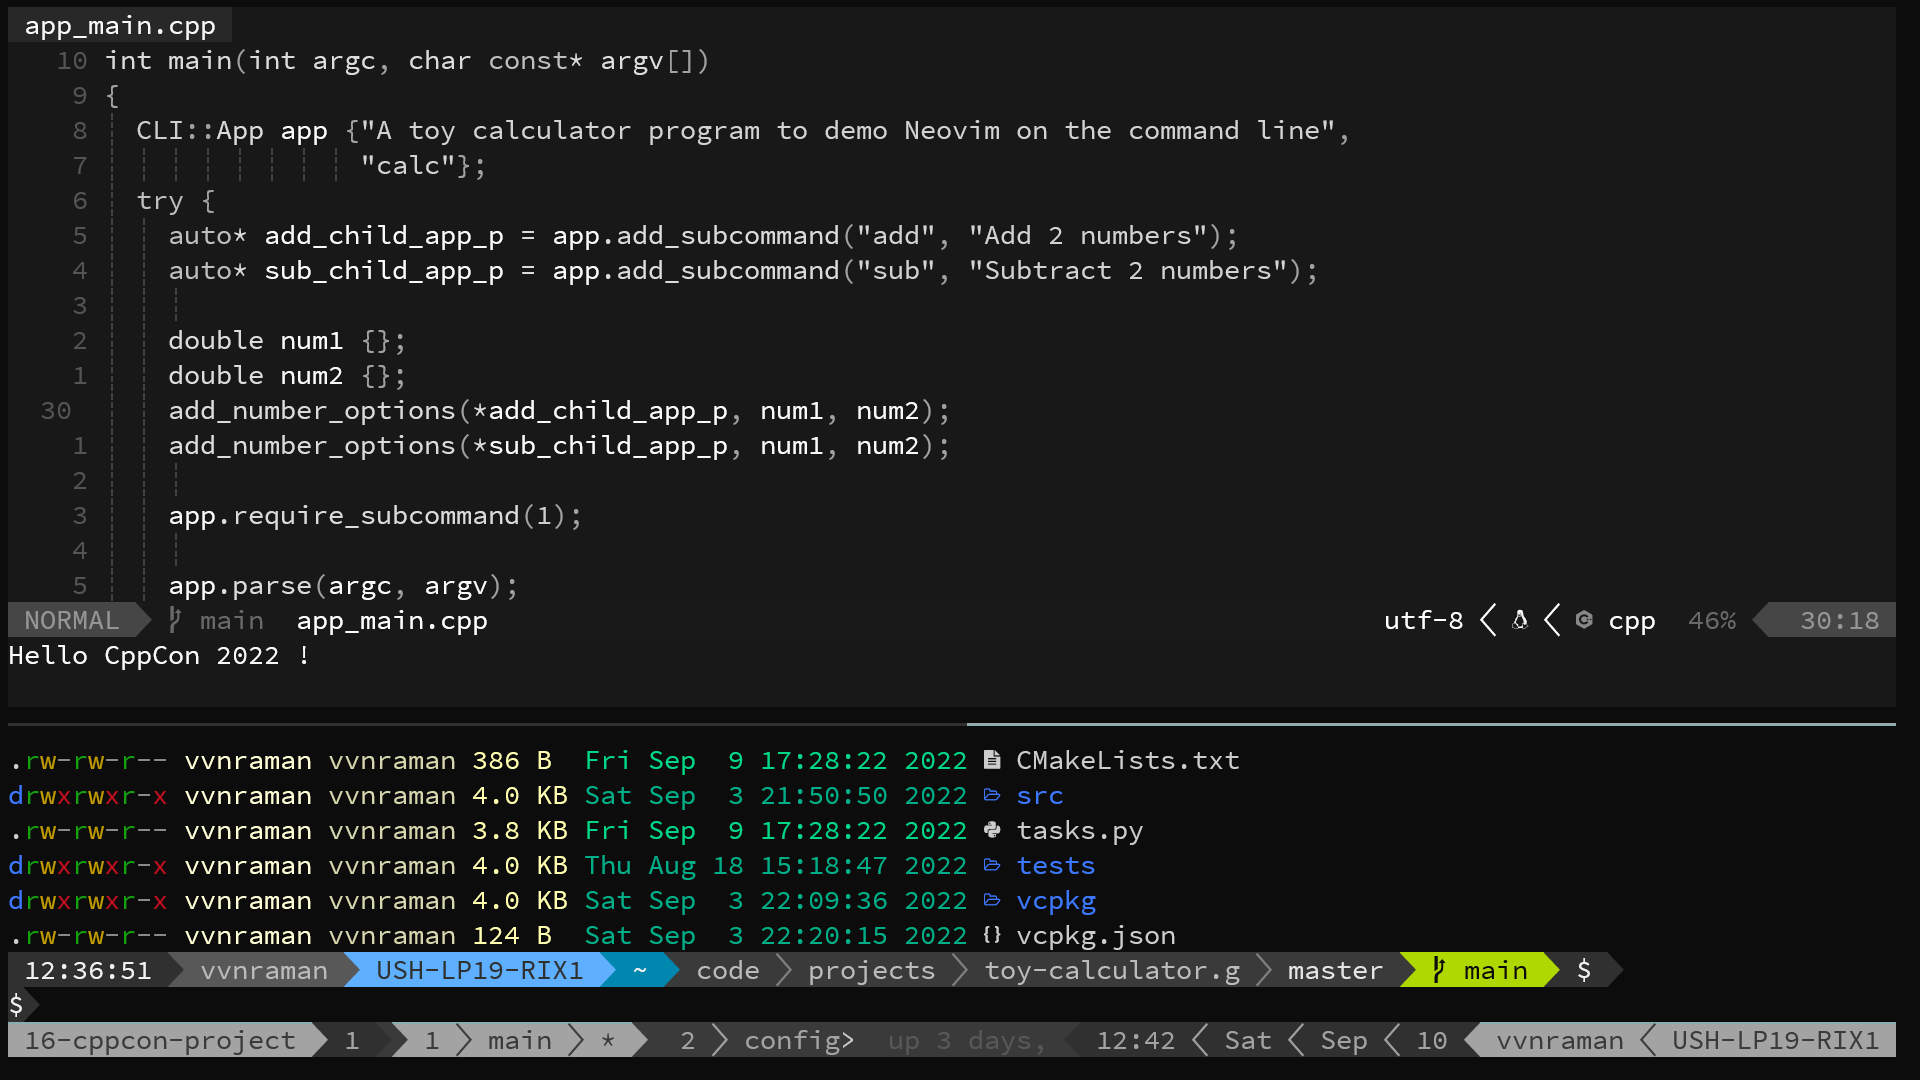Click the folder icon next to tests
This screenshot has height=1080, width=1920.
click(x=992, y=865)
